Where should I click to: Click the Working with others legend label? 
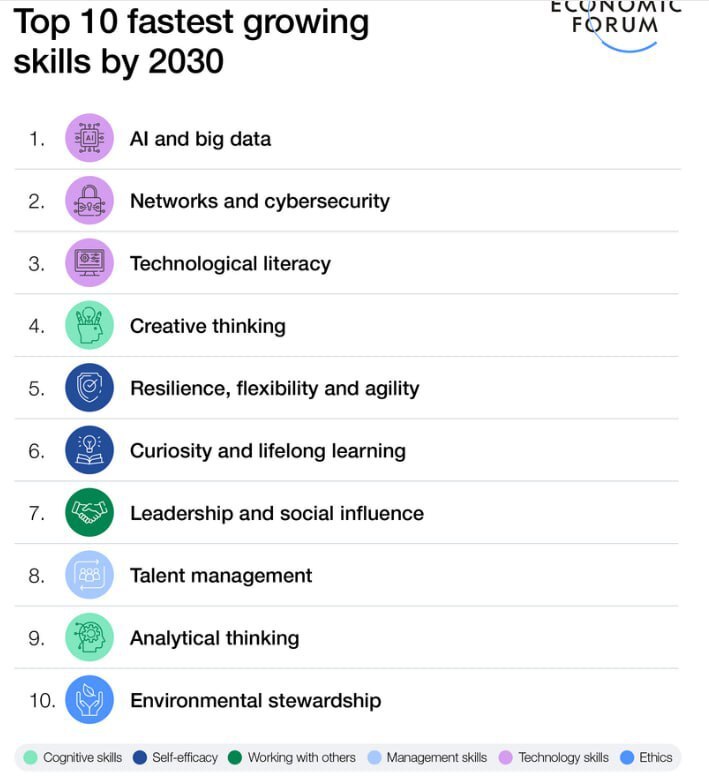301,758
